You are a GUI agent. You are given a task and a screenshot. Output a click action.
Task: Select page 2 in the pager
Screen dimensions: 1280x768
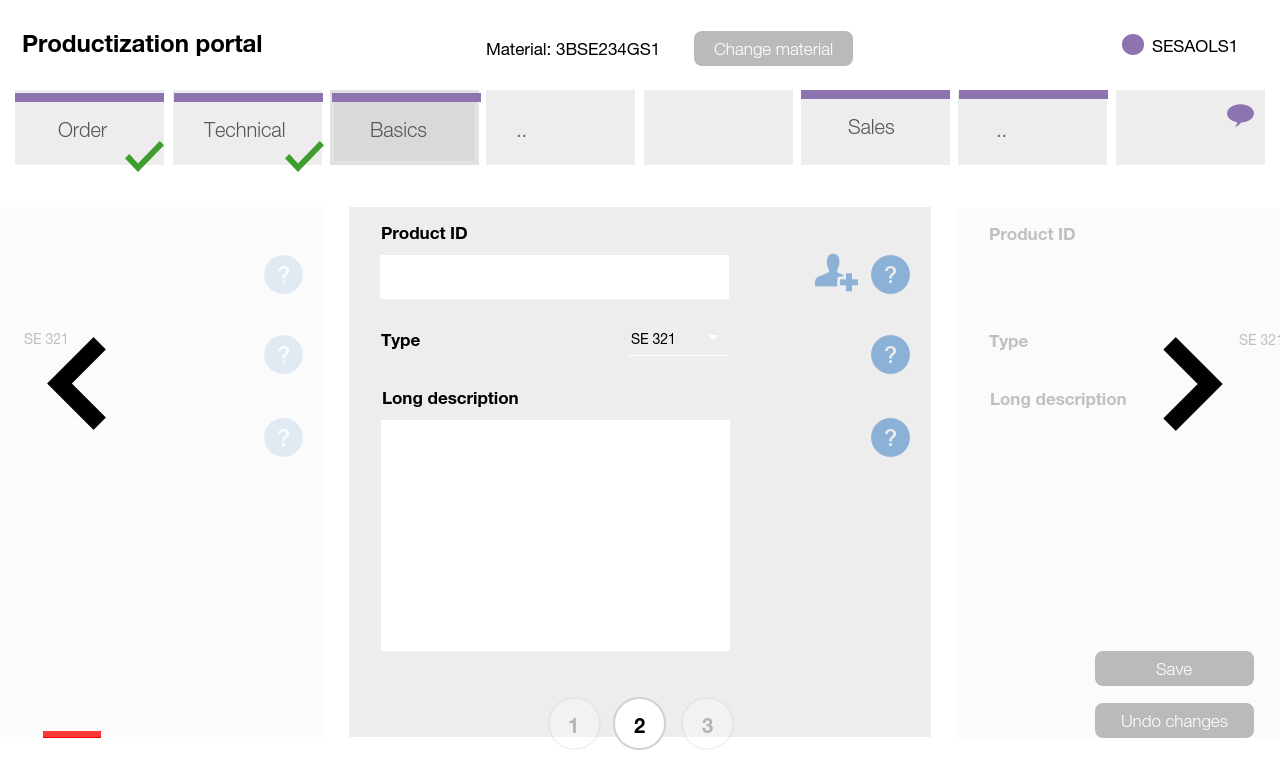(x=640, y=724)
